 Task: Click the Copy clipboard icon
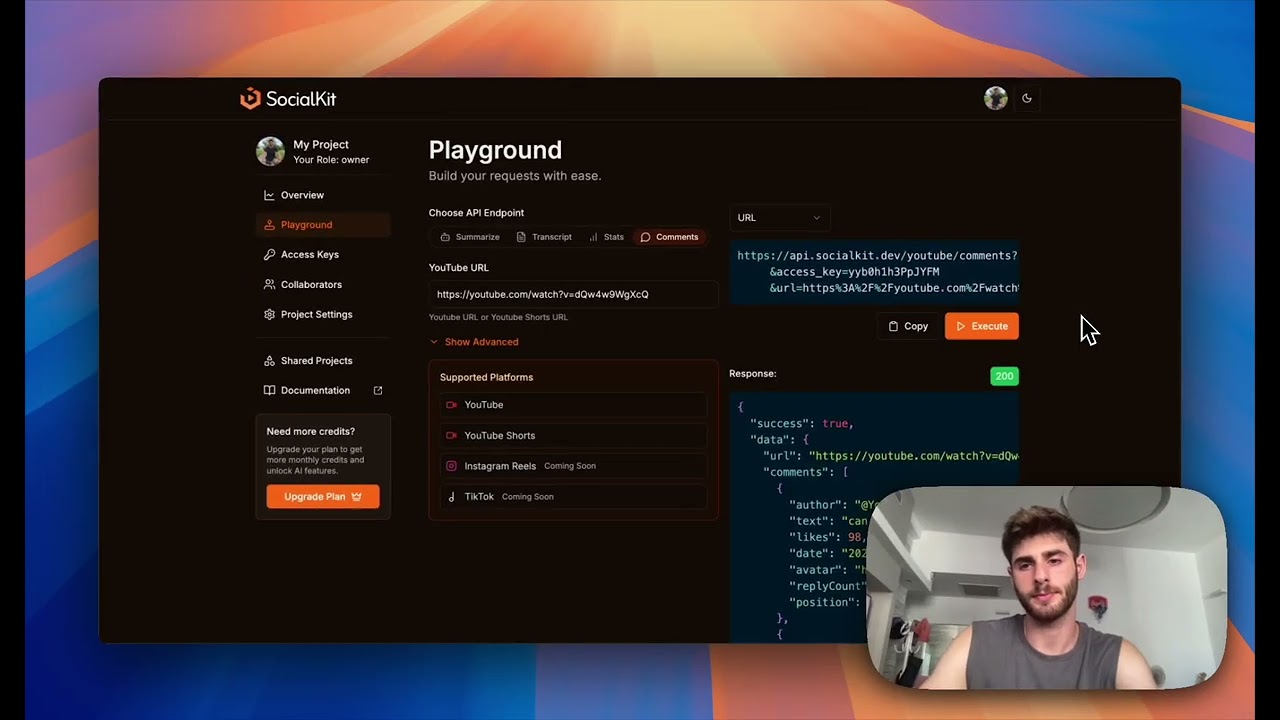(893, 326)
